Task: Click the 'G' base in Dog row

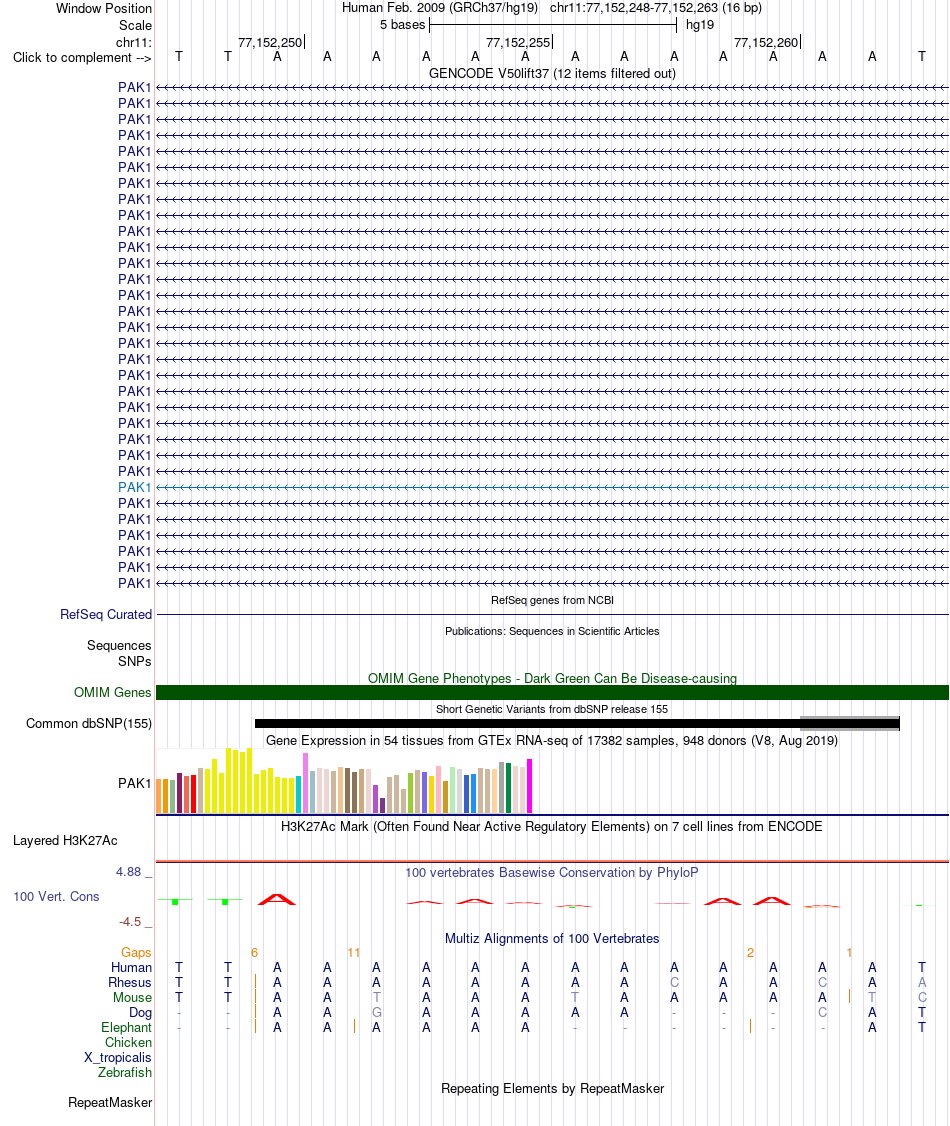Action: coord(376,1013)
